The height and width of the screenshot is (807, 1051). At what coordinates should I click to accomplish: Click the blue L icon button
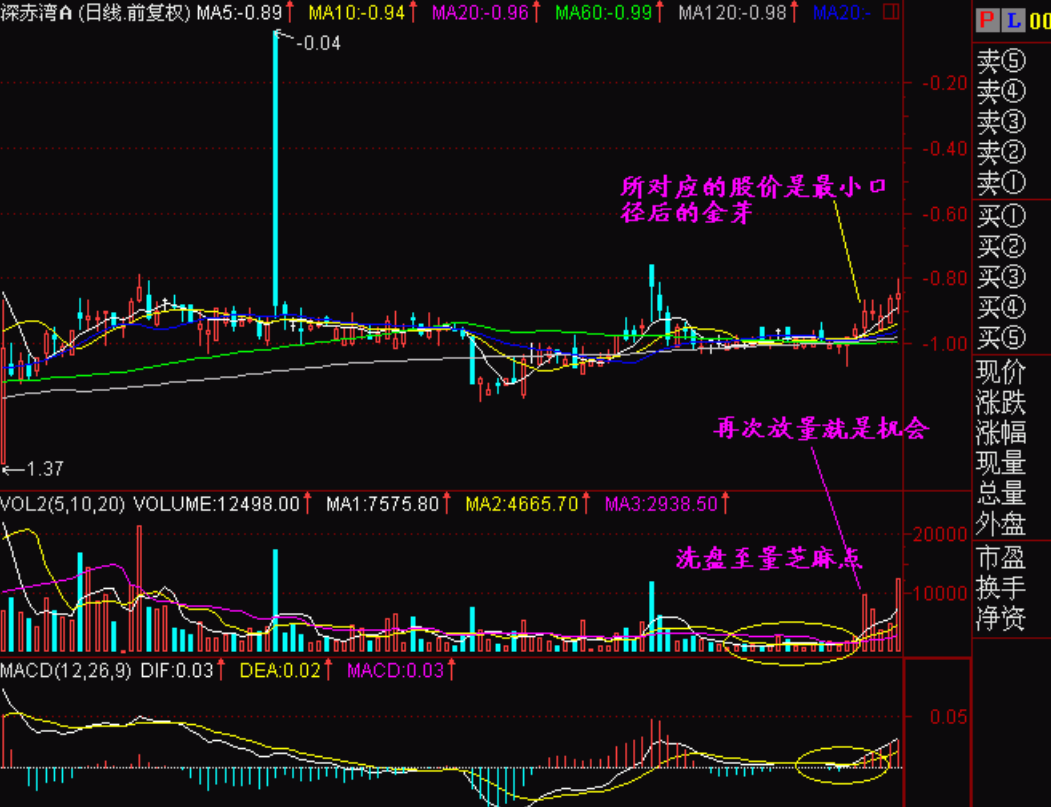[1012, 20]
